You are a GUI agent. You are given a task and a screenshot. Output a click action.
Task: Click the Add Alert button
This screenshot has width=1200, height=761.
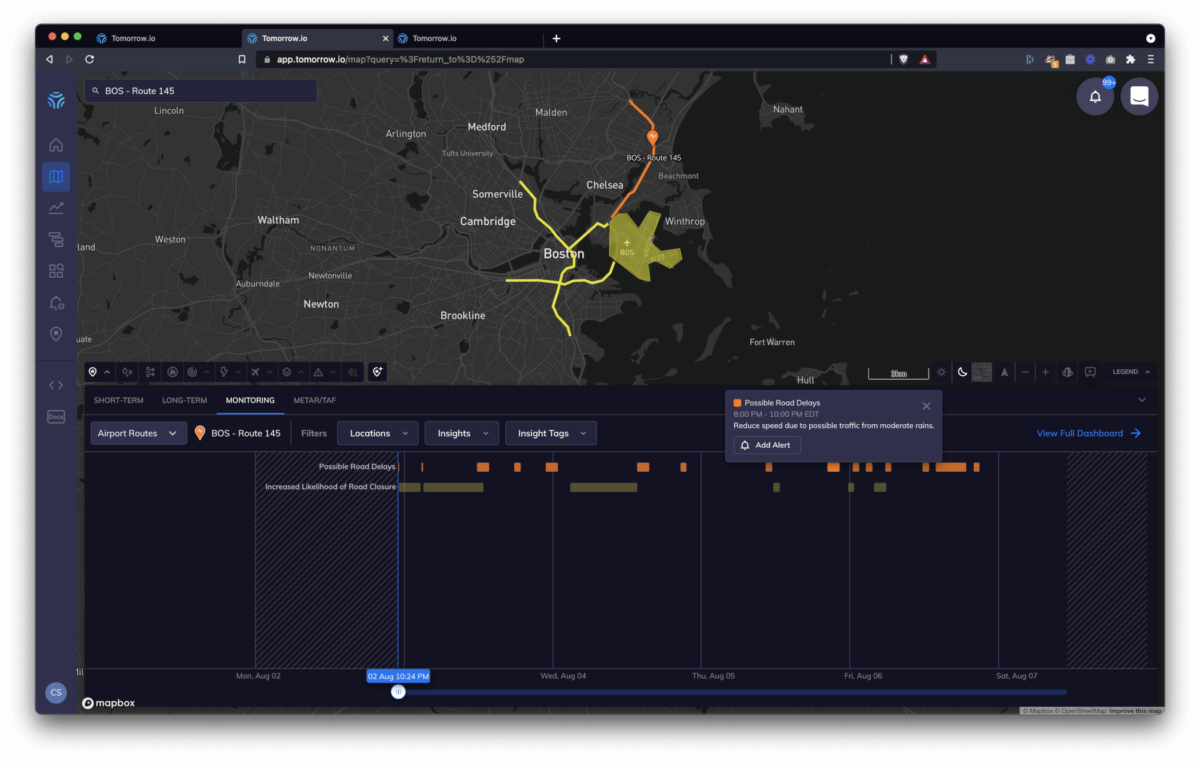767,444
